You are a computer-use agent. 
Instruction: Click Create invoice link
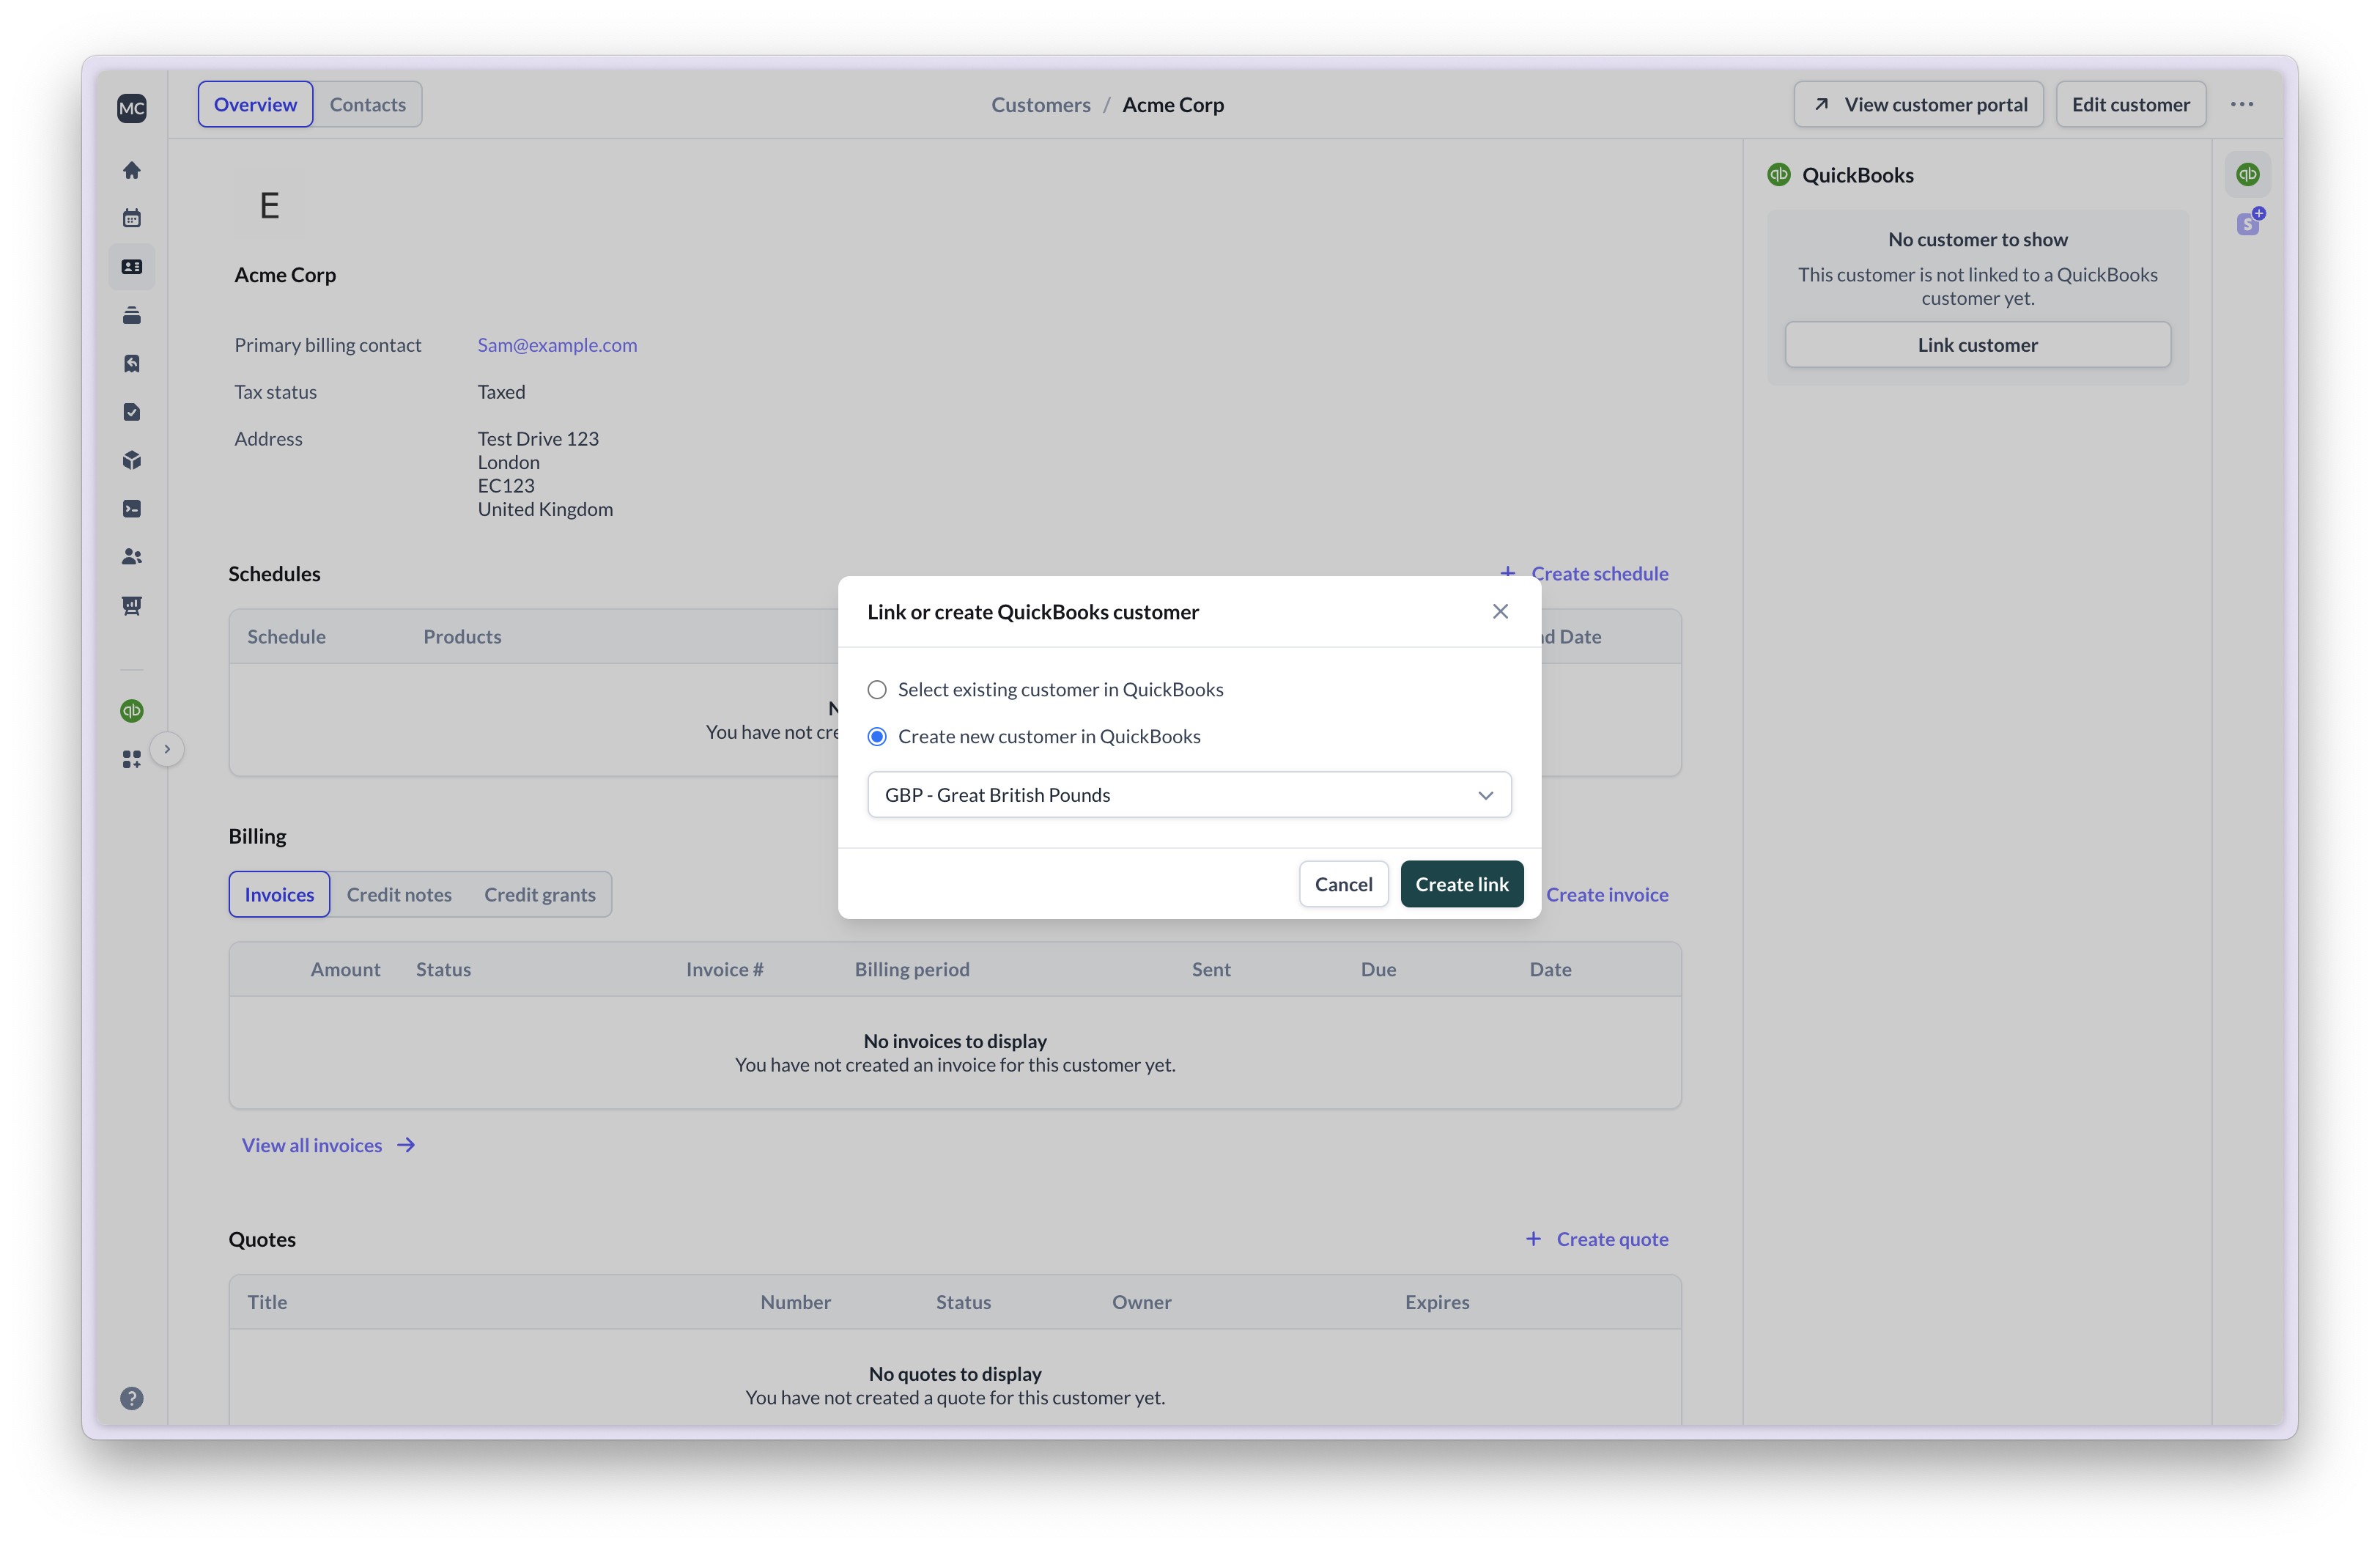1607,894
